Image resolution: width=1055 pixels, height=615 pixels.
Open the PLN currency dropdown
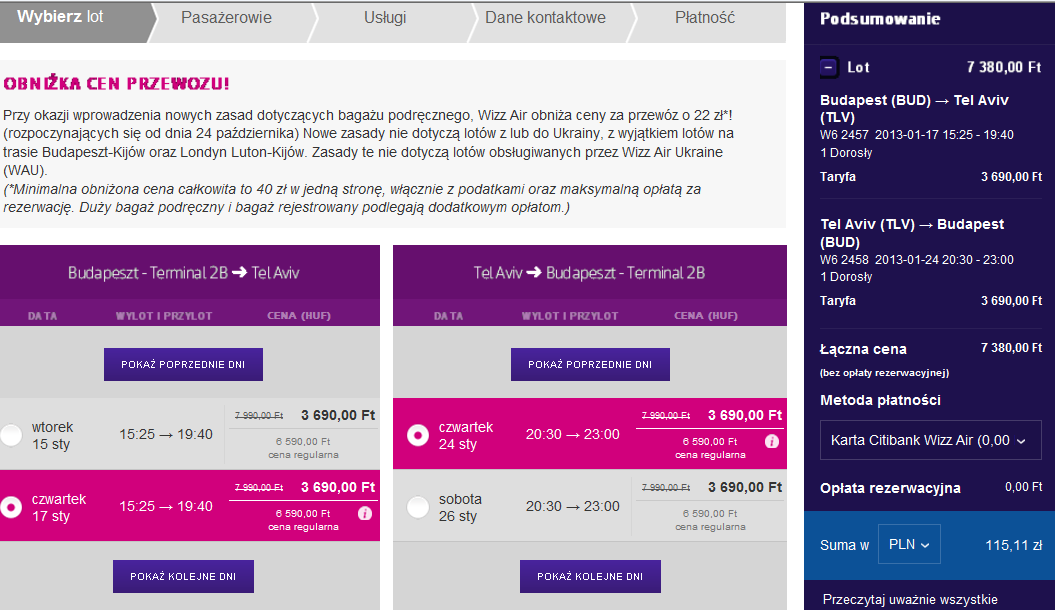909,544
